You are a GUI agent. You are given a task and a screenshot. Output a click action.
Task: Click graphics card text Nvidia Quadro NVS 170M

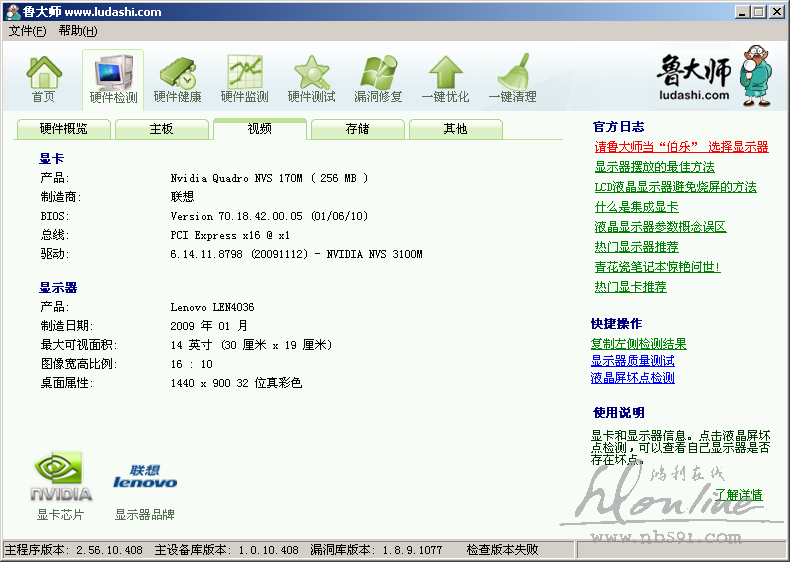tap(237, 178)
